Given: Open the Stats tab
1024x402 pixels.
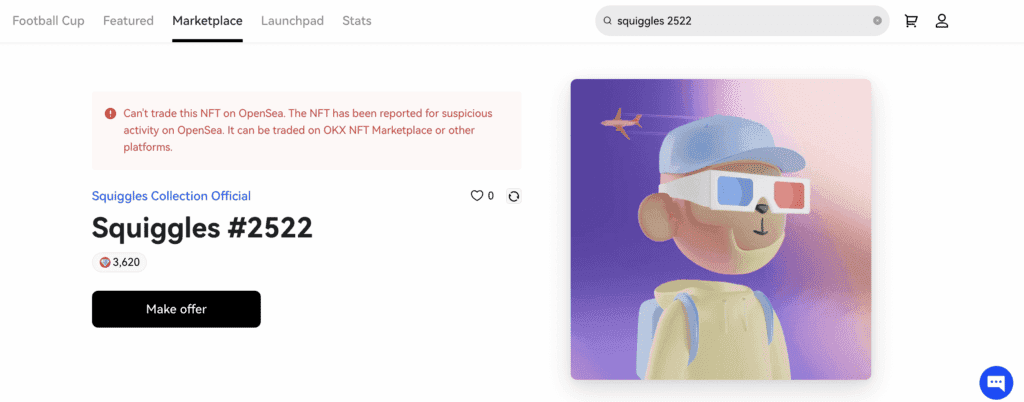Looking at the screenshot, I should tap(357, 20).
